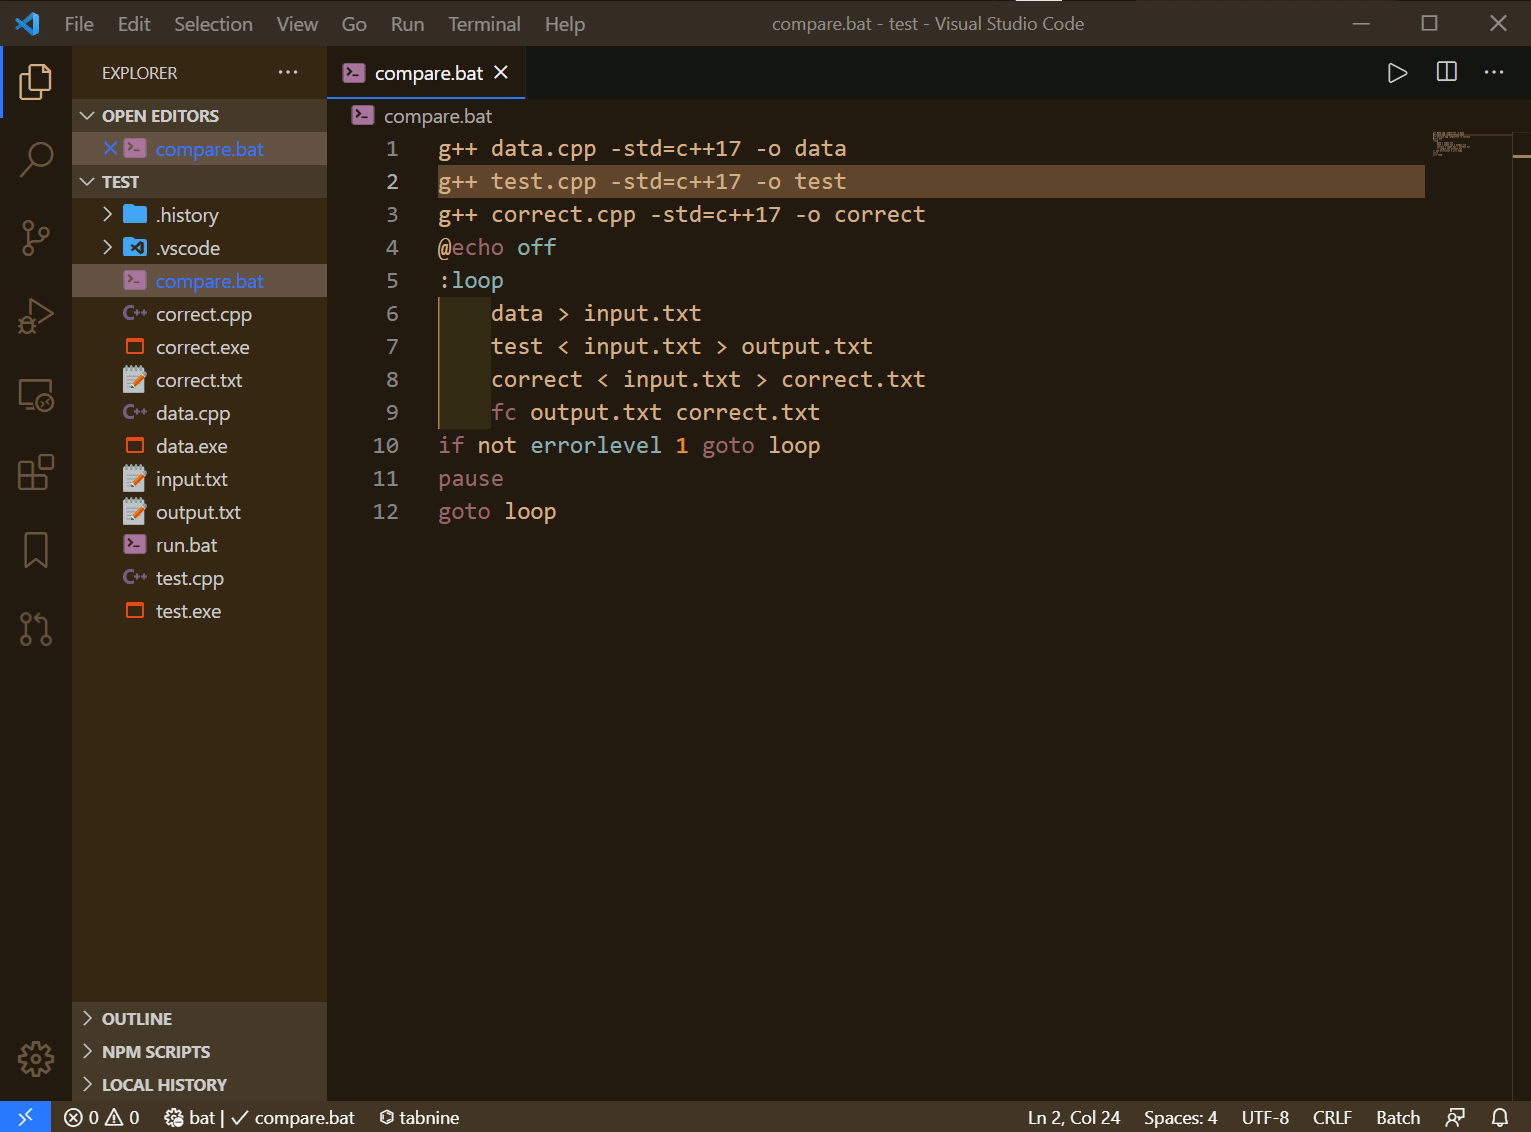This screenshot has height=1132, width=1531.
Task: Open test.cpp in the file tree
Action: click(x=199, y=578)
